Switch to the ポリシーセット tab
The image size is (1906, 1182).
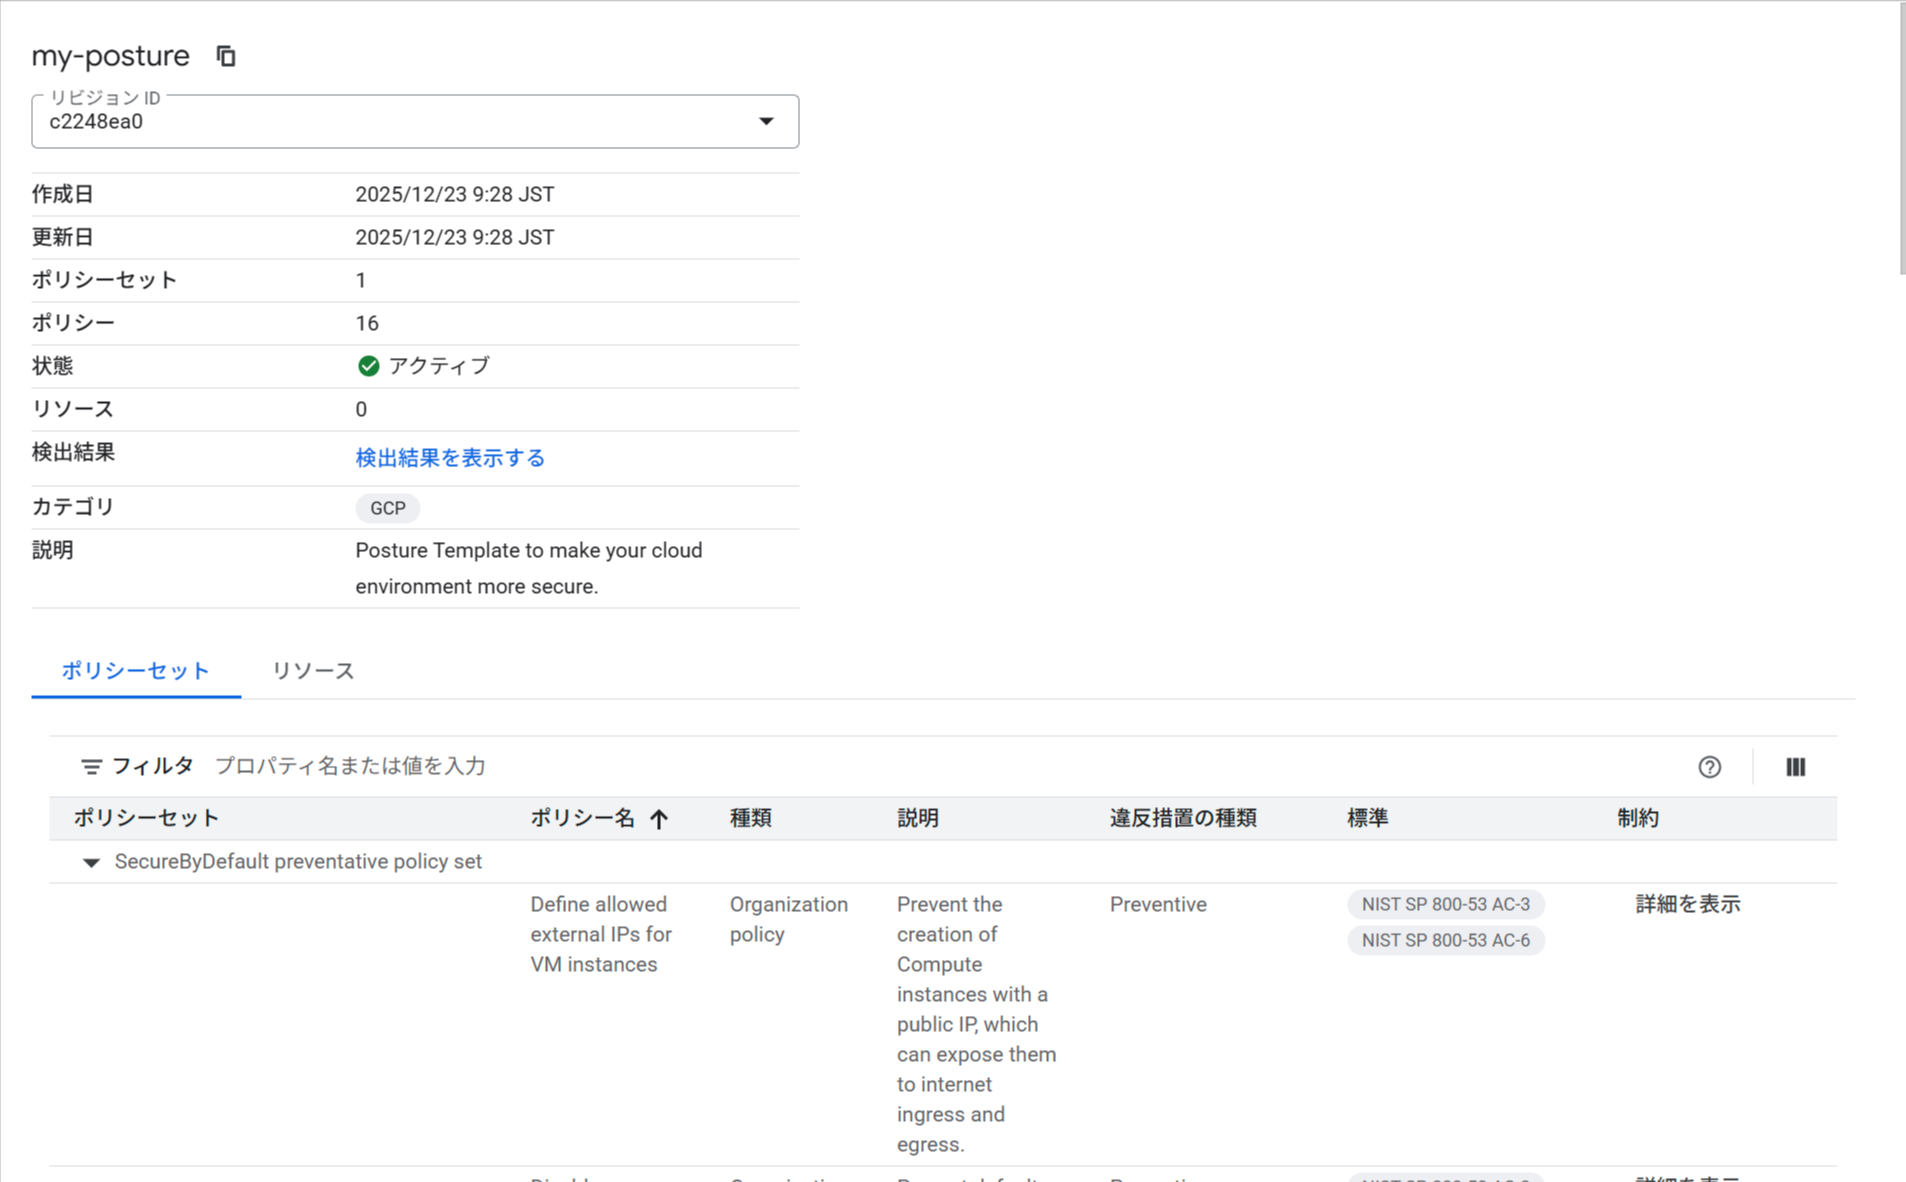(136, 671)
